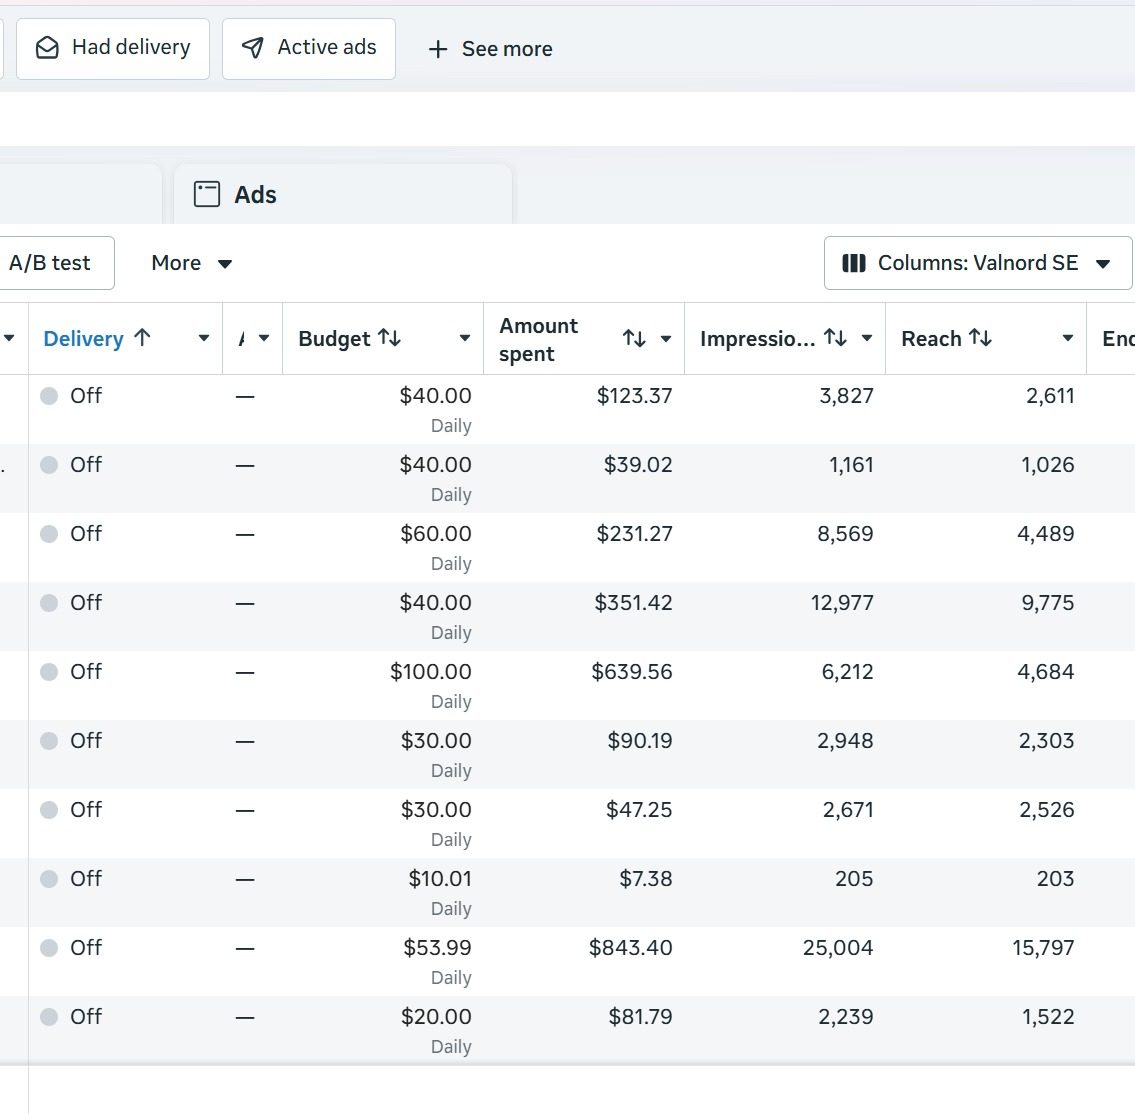Screen dimensions: 1135x1114
Task: Select the $53.99 daily budget cell
Action: pyautogui.click(x=383, y=961)
